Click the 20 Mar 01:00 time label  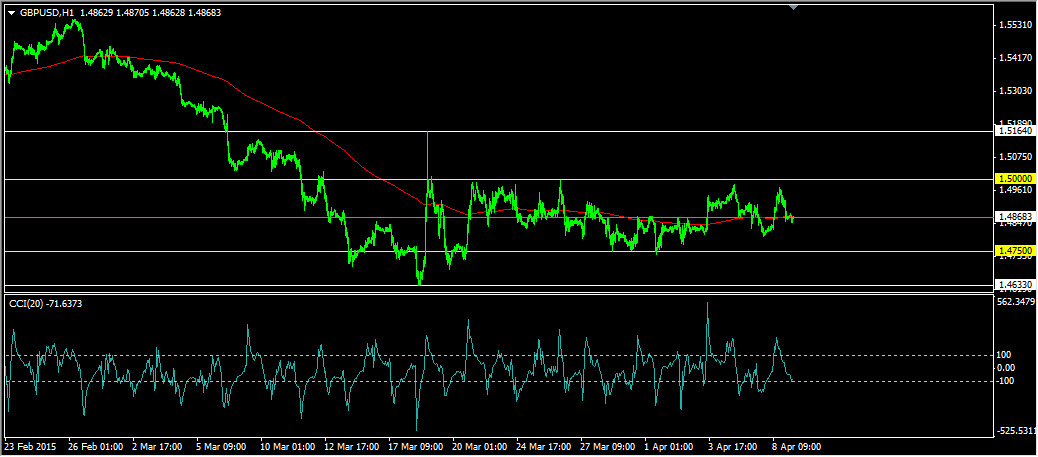(479, 446)
